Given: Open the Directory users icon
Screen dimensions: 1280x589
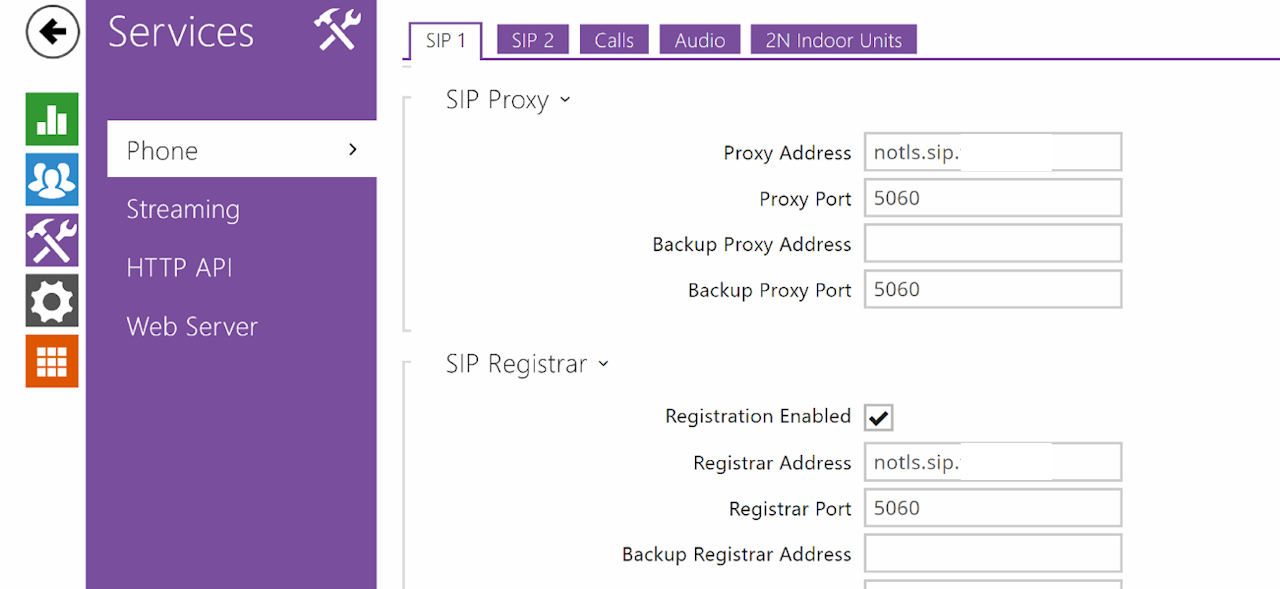Looking at the screenshot, I should (52, 180).
